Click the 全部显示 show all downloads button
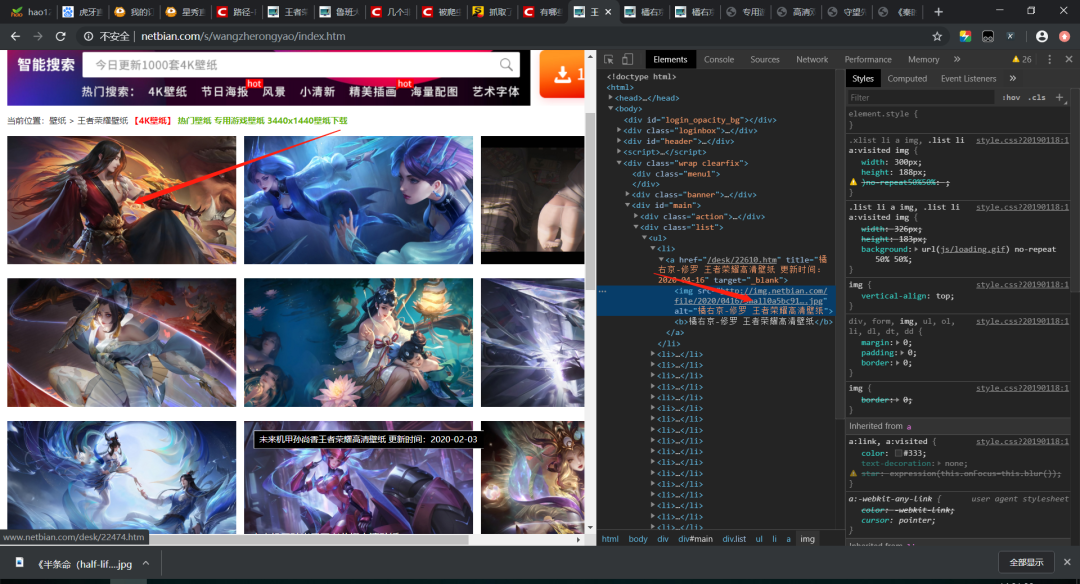Image resolution: width=1080 pixels, height=584 pixels. tap(1026, 562)
